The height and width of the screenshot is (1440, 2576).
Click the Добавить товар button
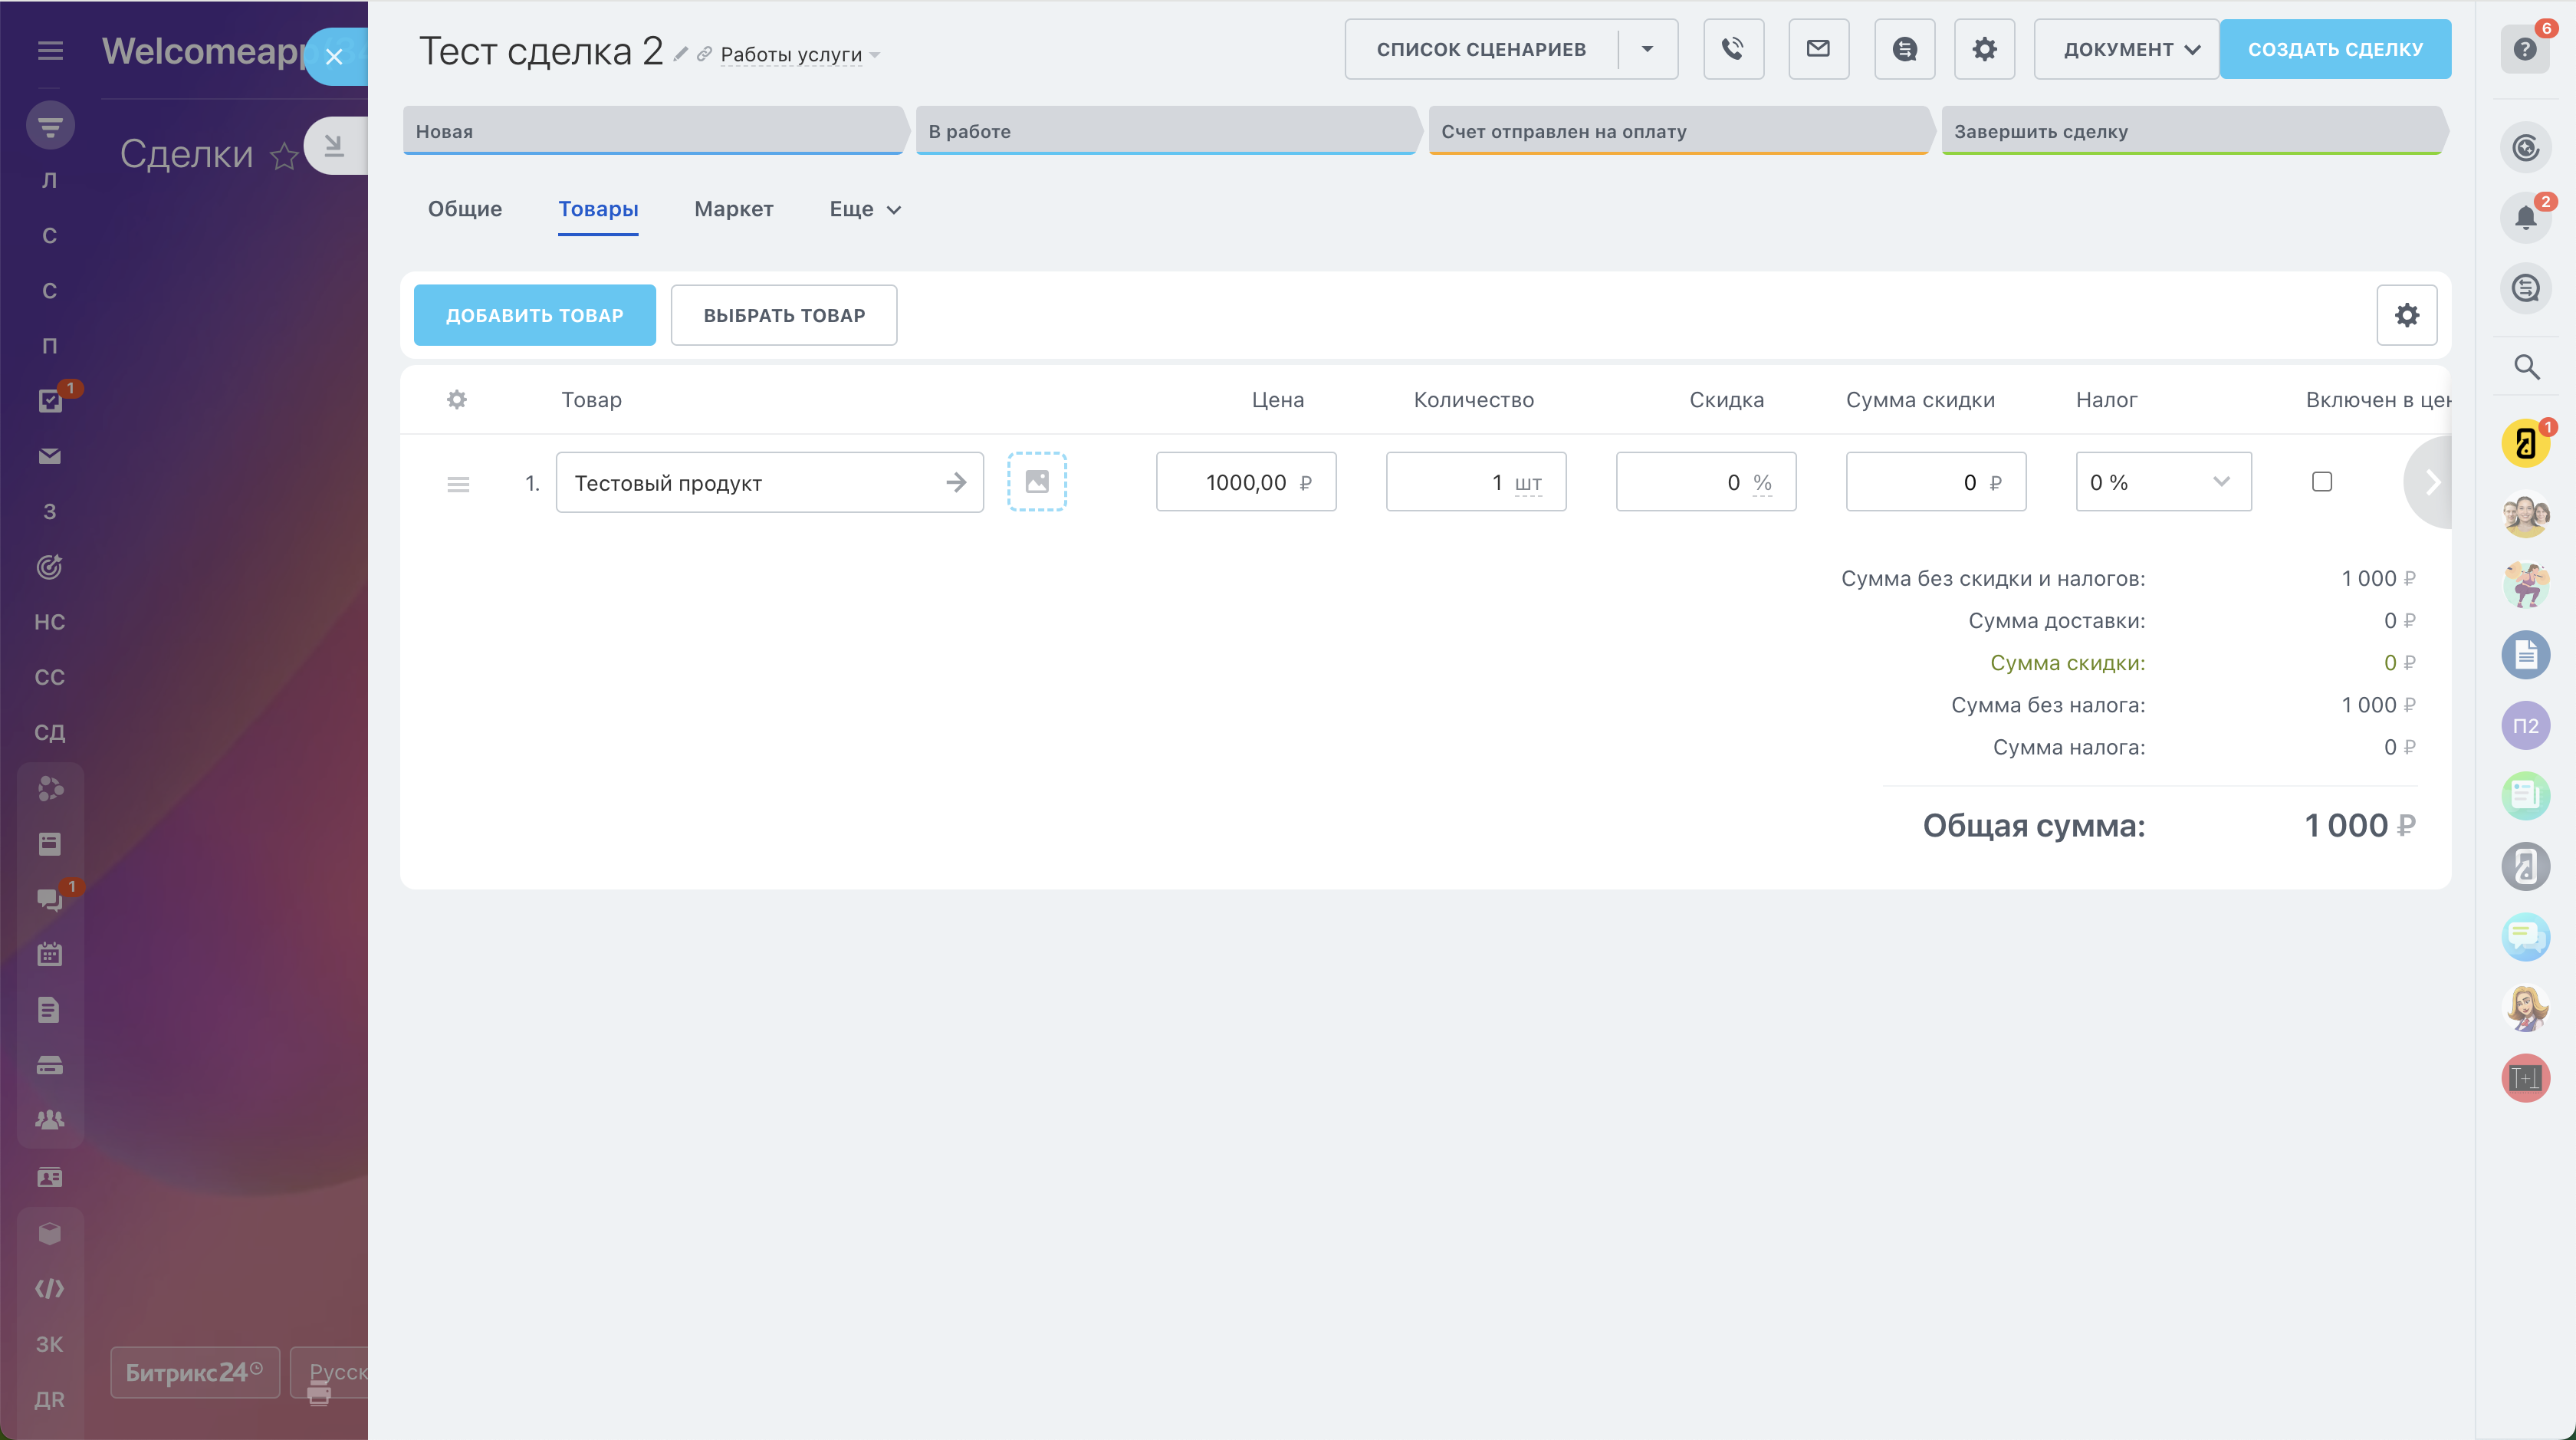534,315
